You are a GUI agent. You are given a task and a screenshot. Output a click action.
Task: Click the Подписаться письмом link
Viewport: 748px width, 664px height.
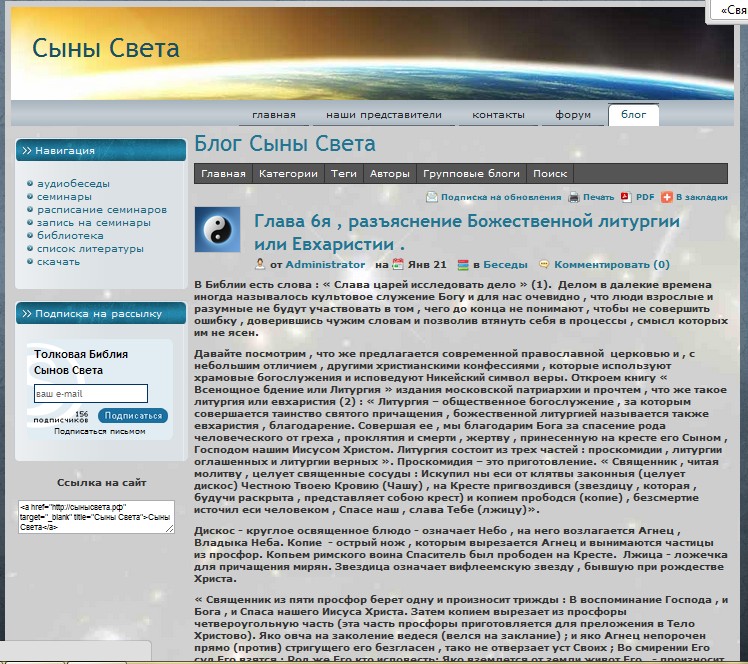pyautogui.click(x=100, y=431)
